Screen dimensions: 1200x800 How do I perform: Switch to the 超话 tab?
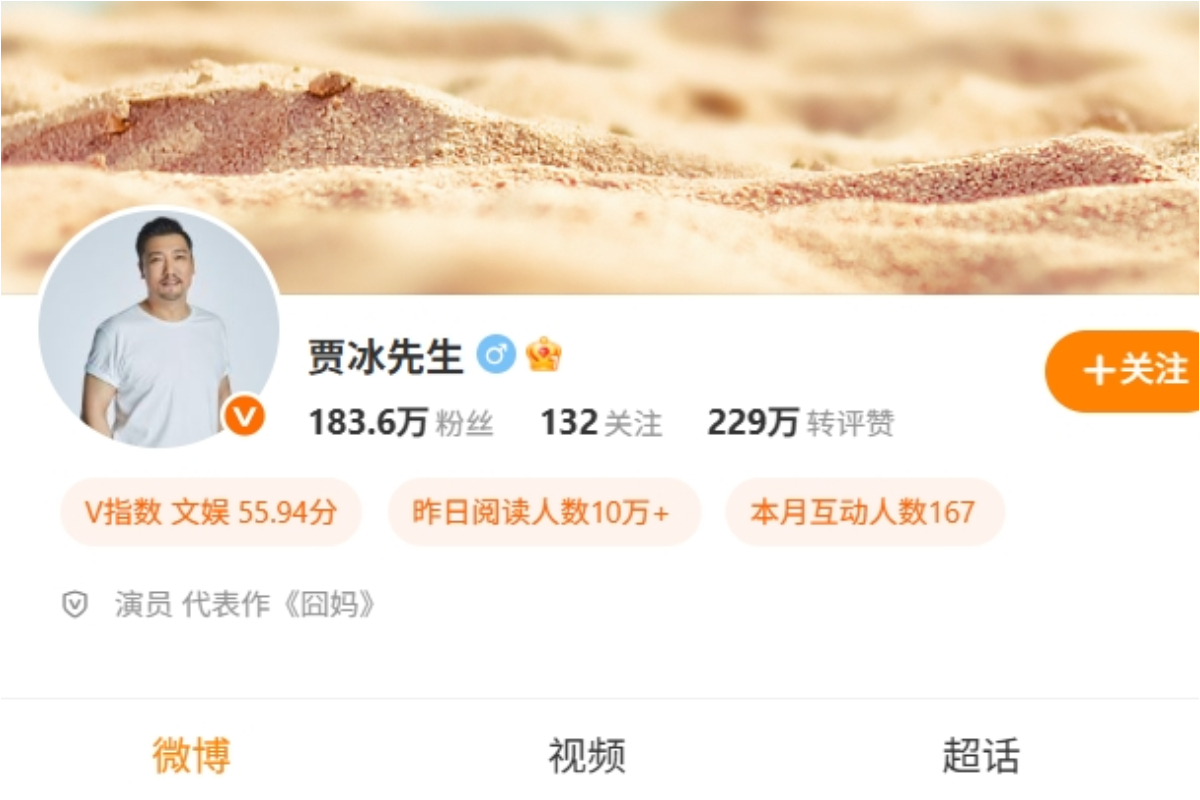click(x=981, y=755)
